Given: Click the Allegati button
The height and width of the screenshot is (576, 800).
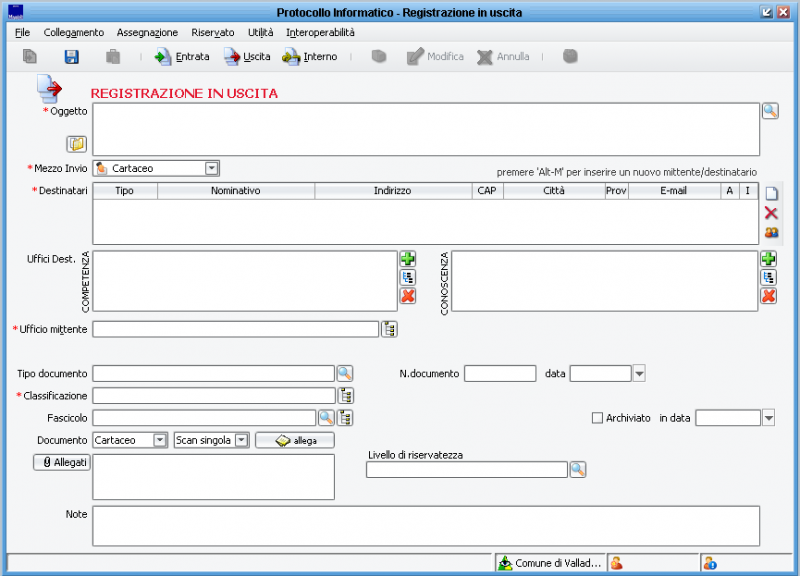Looking at the screenshot, I should (61, 461).
